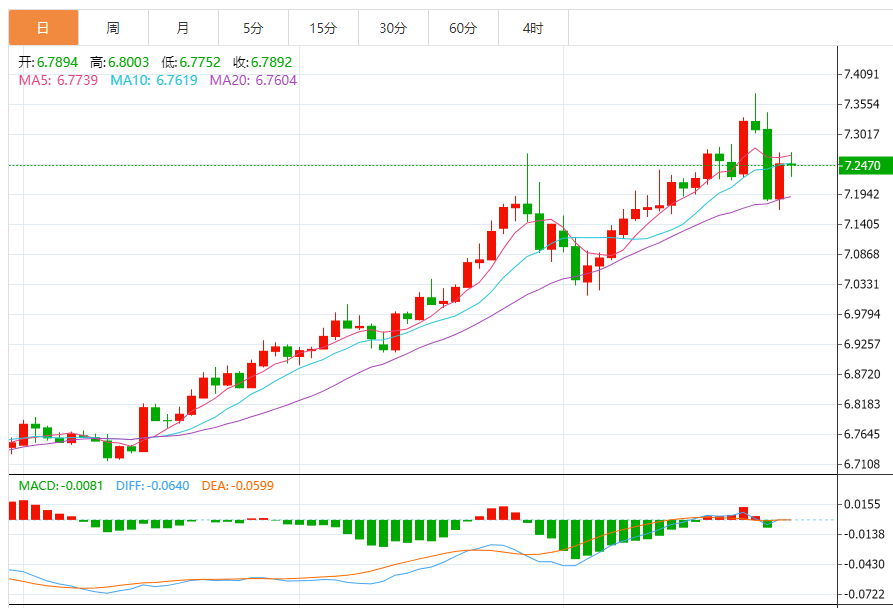The width and height of the screenshot is (893, 608).
Task: Click the -0.0722 MACD axis label
Action: pyautogui.click(x=863, y=594)
